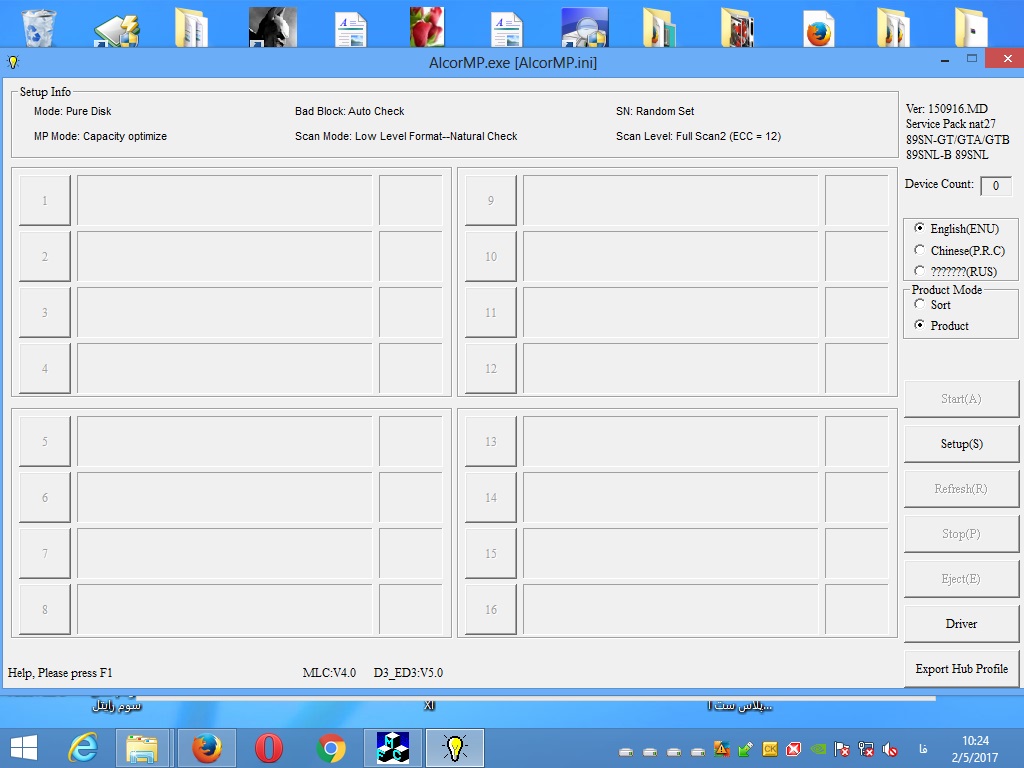The height and width of the screenshot is (768, 1024).
Task: Open the NVIDIA tray icon
Action: (x=818, y=749)
